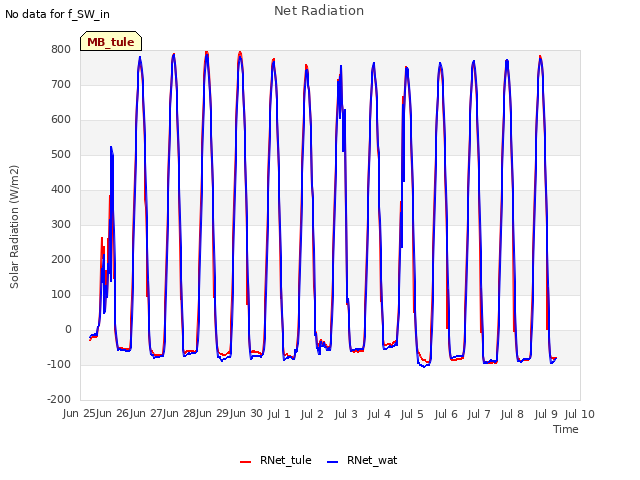
Task: Click the 300 y-axis tick label
Action: pyautogui.click(x=61, y=224)
